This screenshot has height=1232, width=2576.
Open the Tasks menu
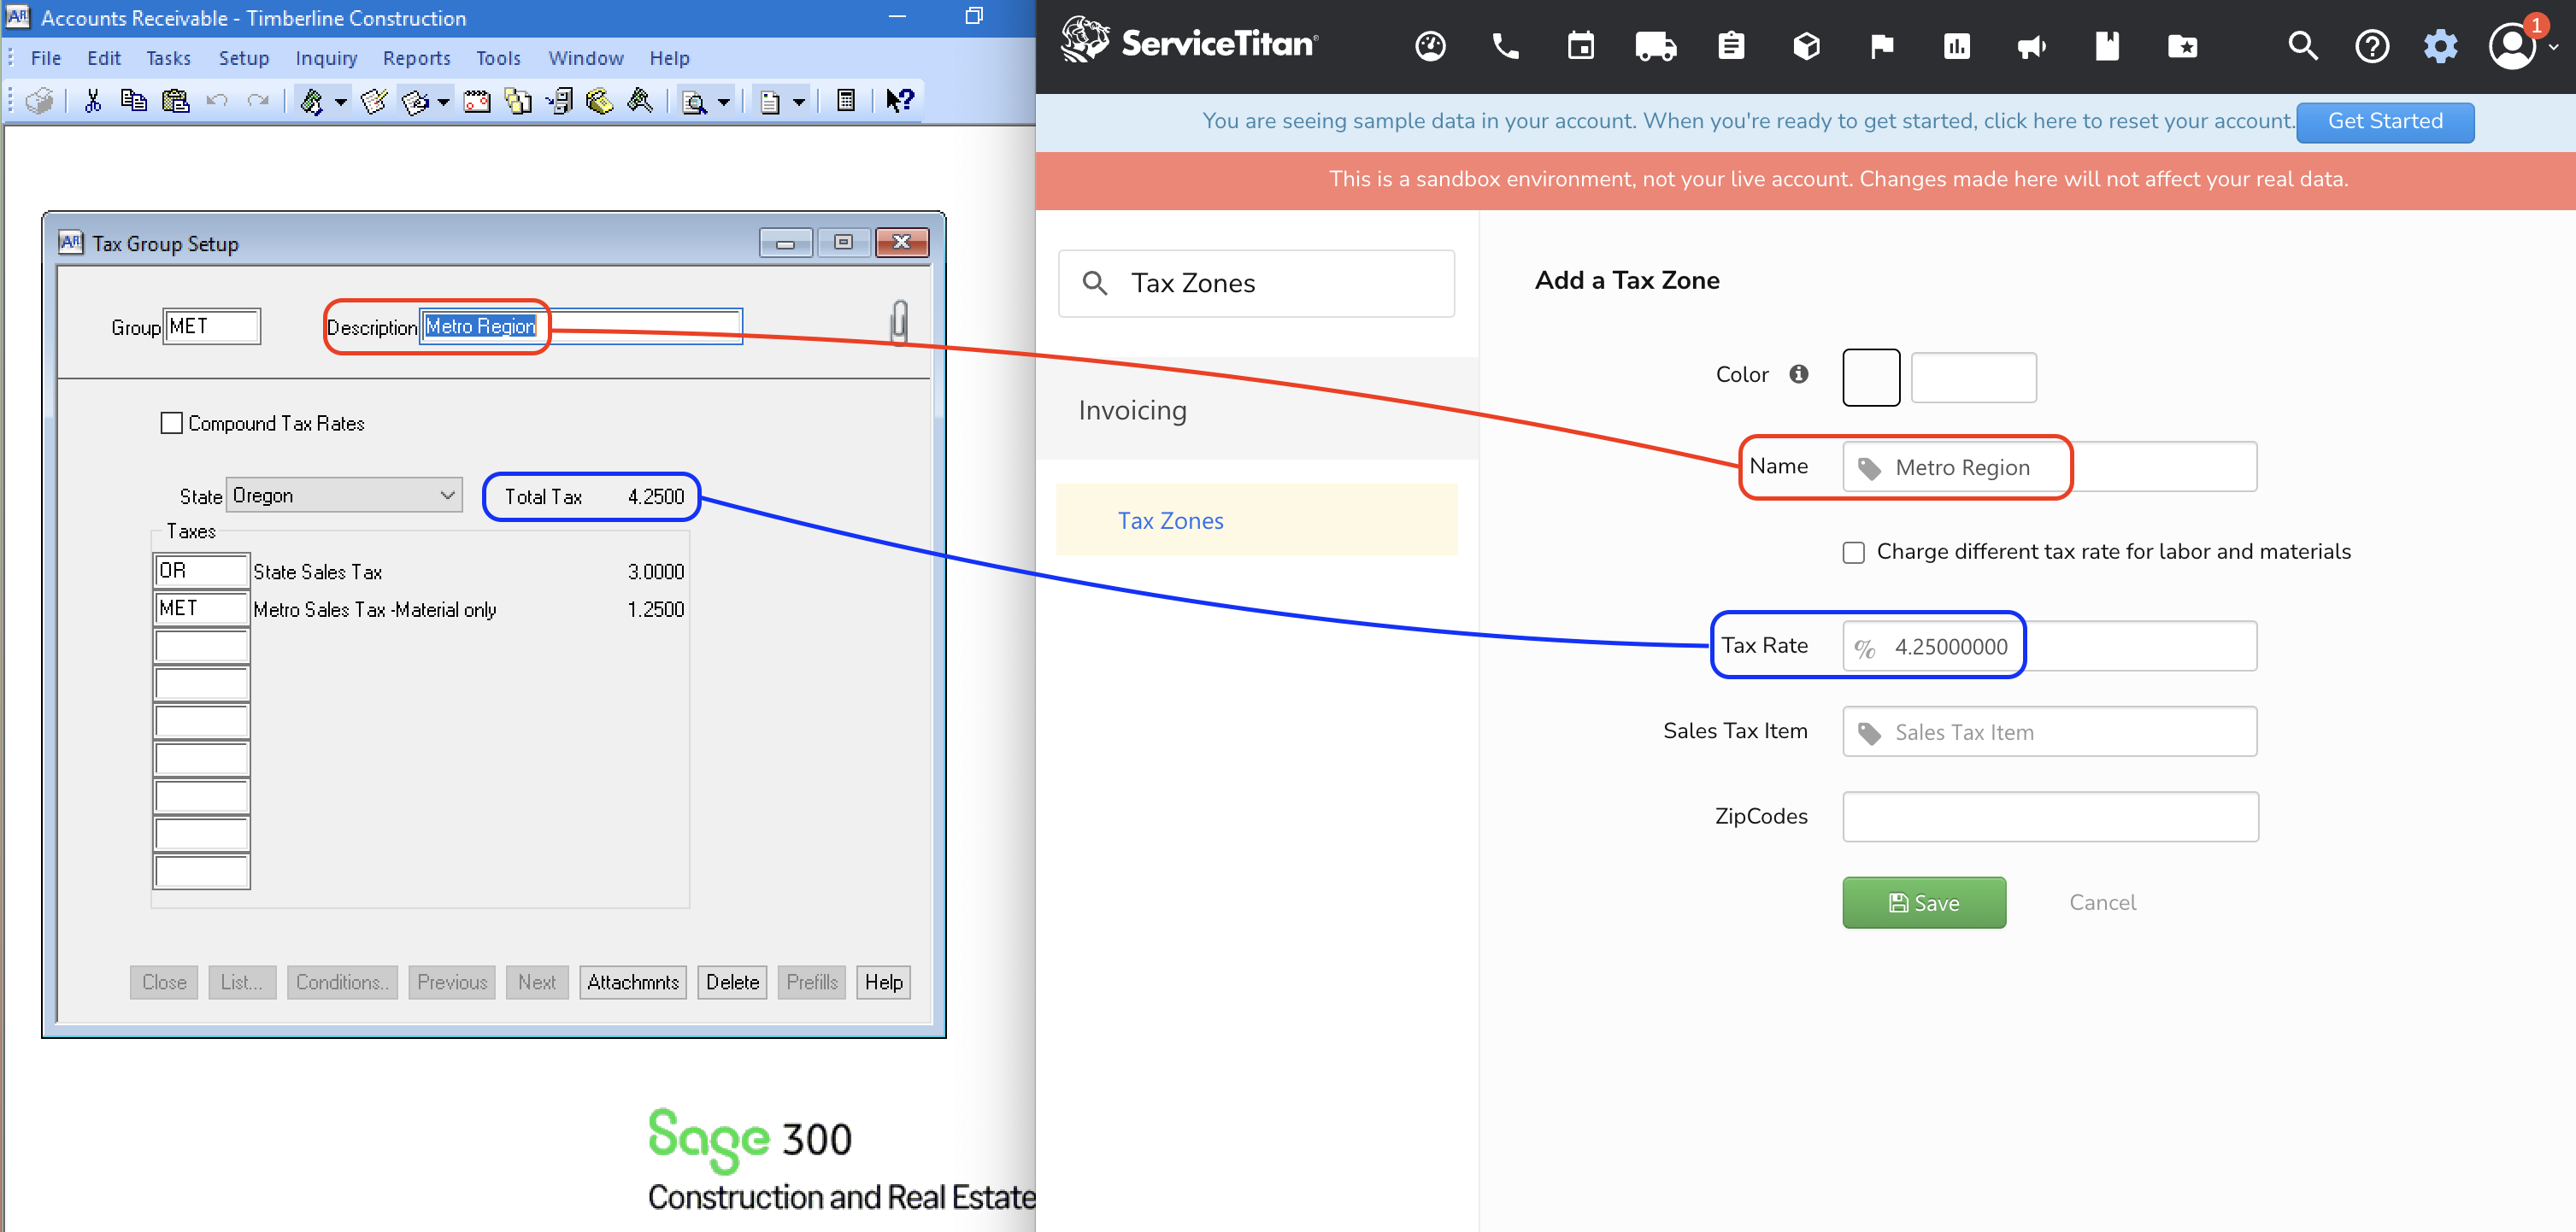[168, 58]
